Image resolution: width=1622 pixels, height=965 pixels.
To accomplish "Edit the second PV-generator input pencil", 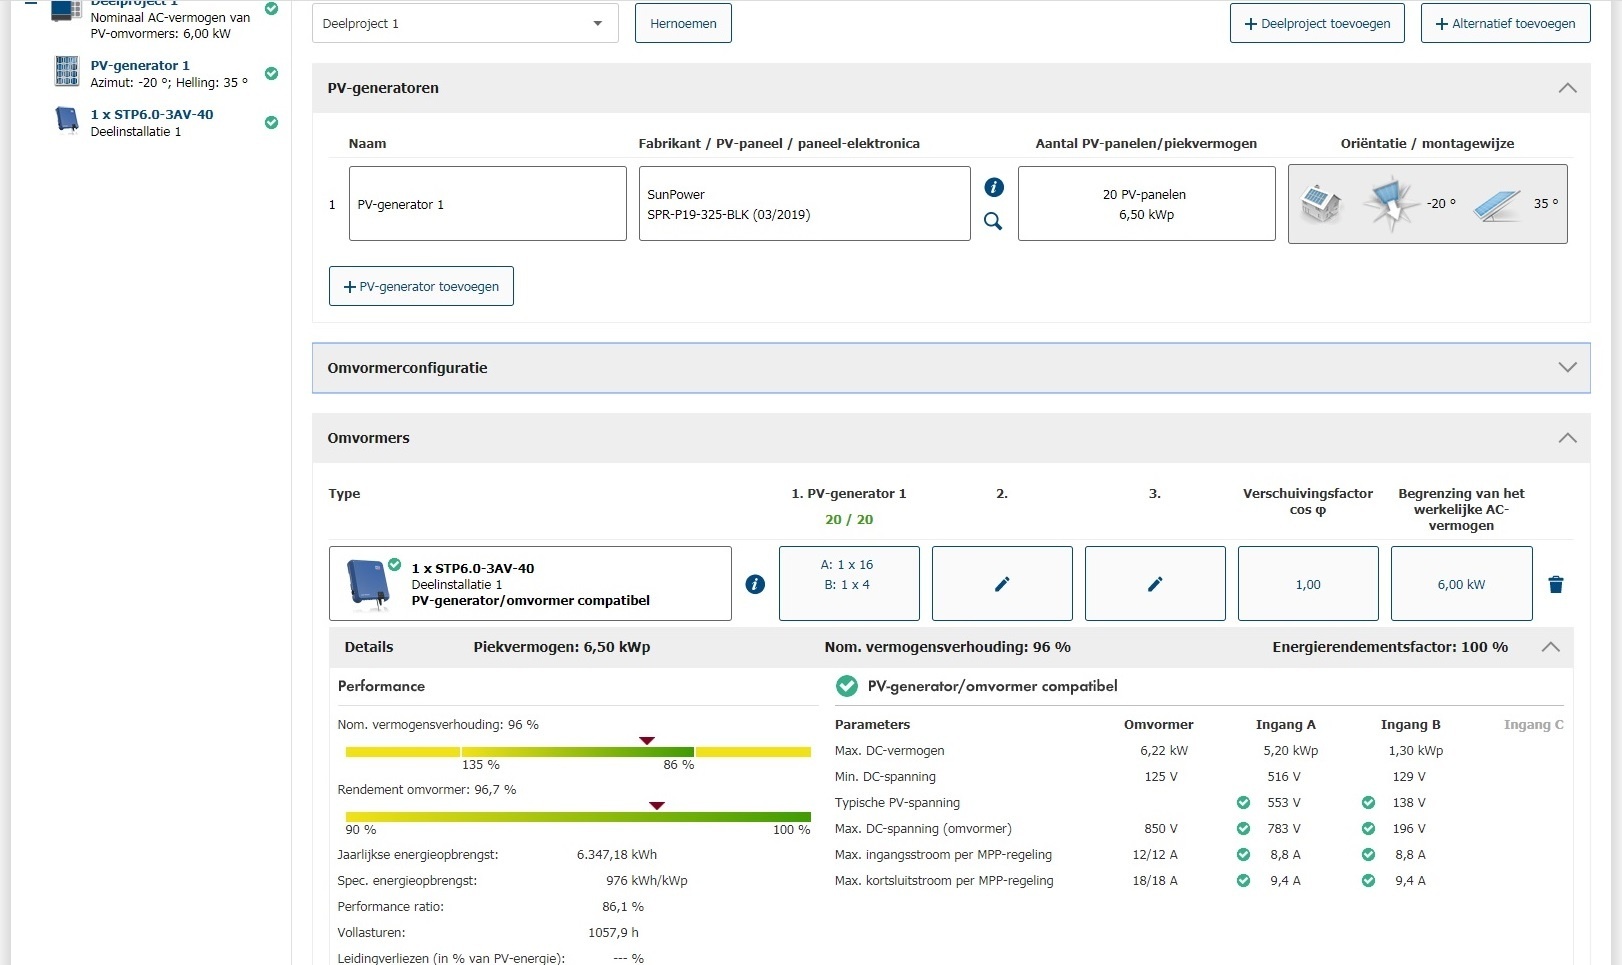I will (1001, 584).
